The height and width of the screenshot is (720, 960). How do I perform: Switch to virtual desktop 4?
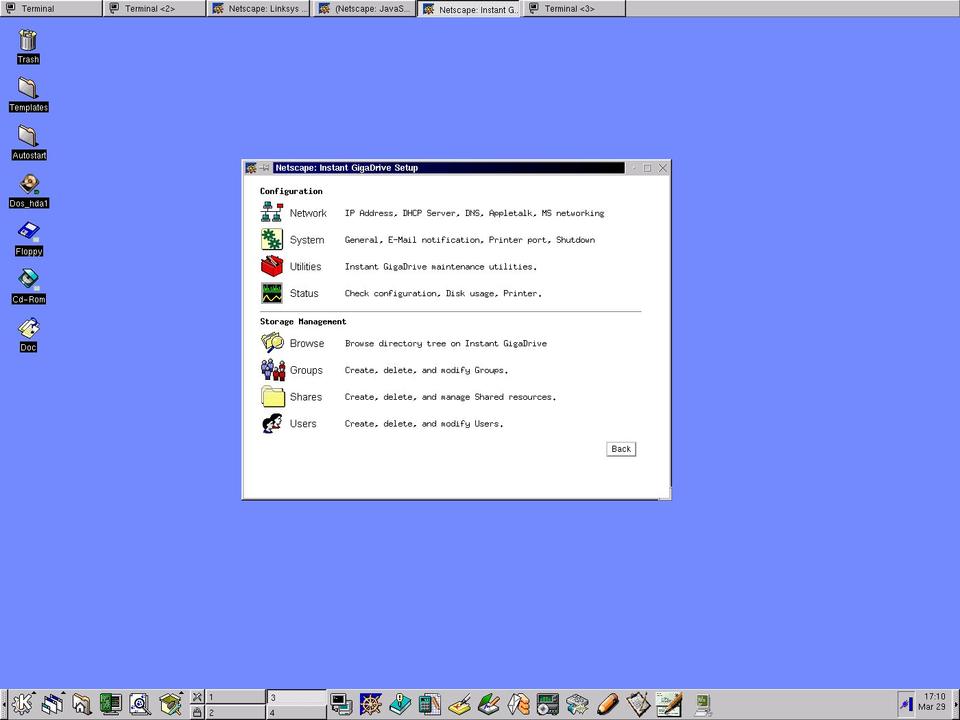tap(296, 712)
